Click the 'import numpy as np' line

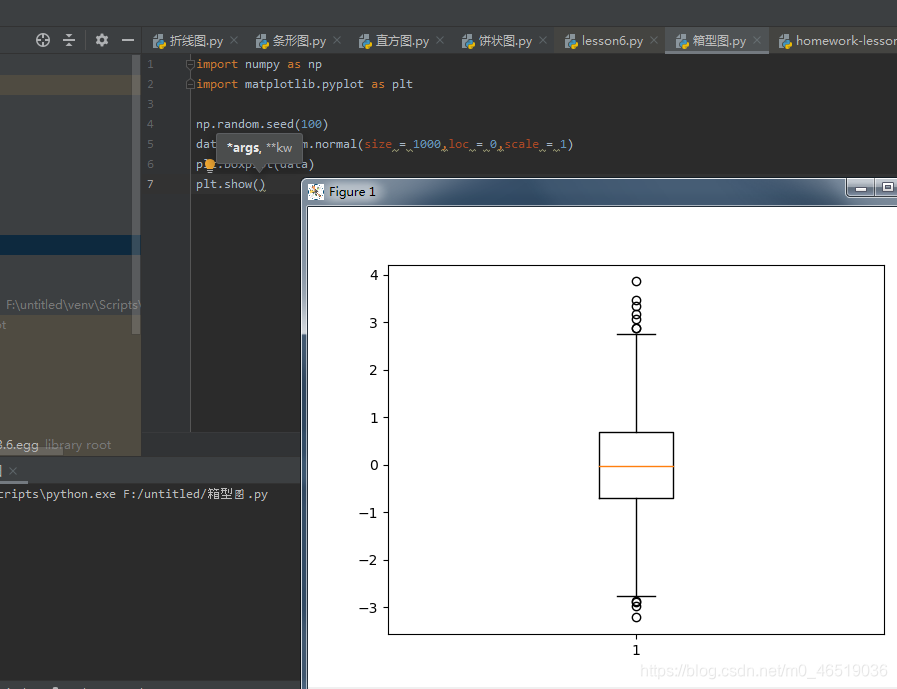click(259, 64)
